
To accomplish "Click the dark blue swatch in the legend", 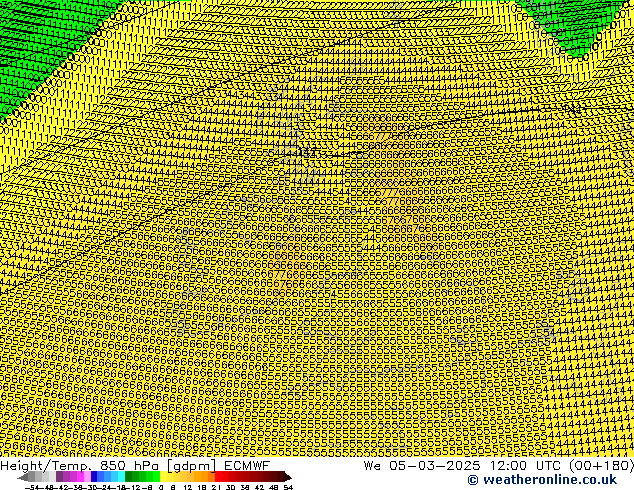I will (94, 476).
